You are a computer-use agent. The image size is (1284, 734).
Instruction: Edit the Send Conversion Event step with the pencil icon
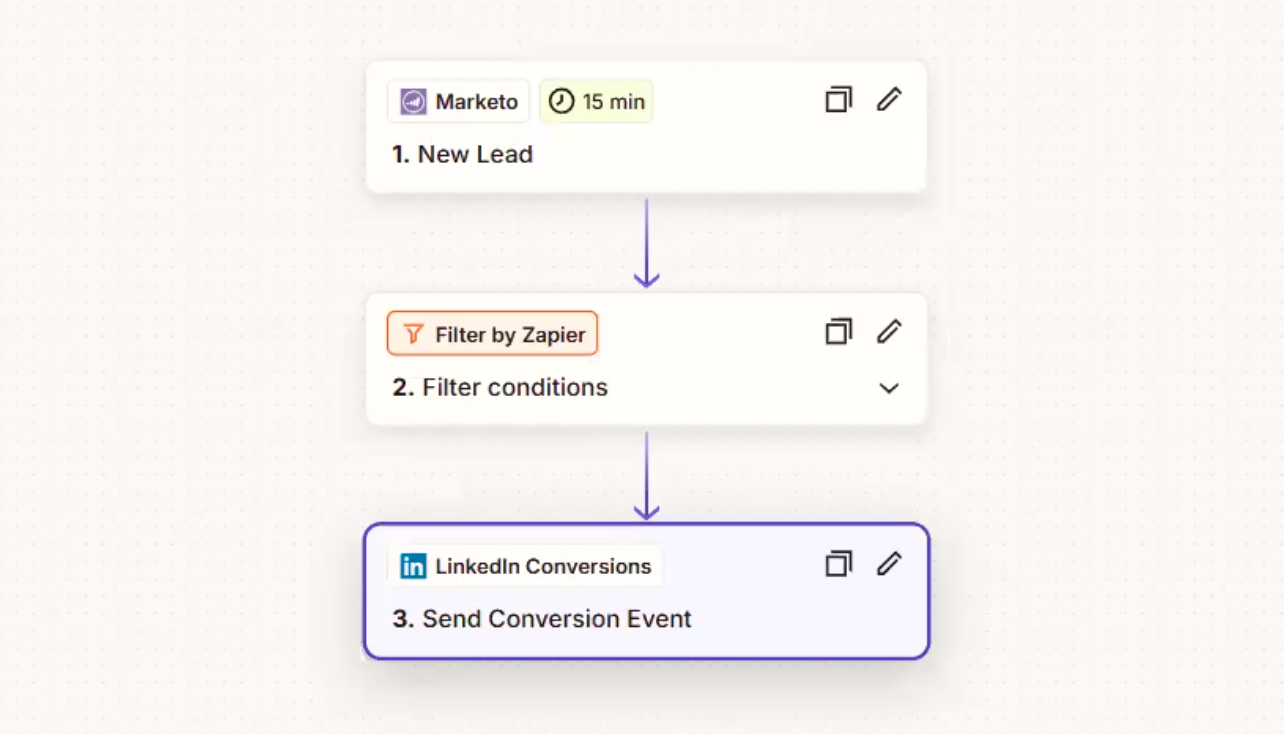[x=889, y=564]
